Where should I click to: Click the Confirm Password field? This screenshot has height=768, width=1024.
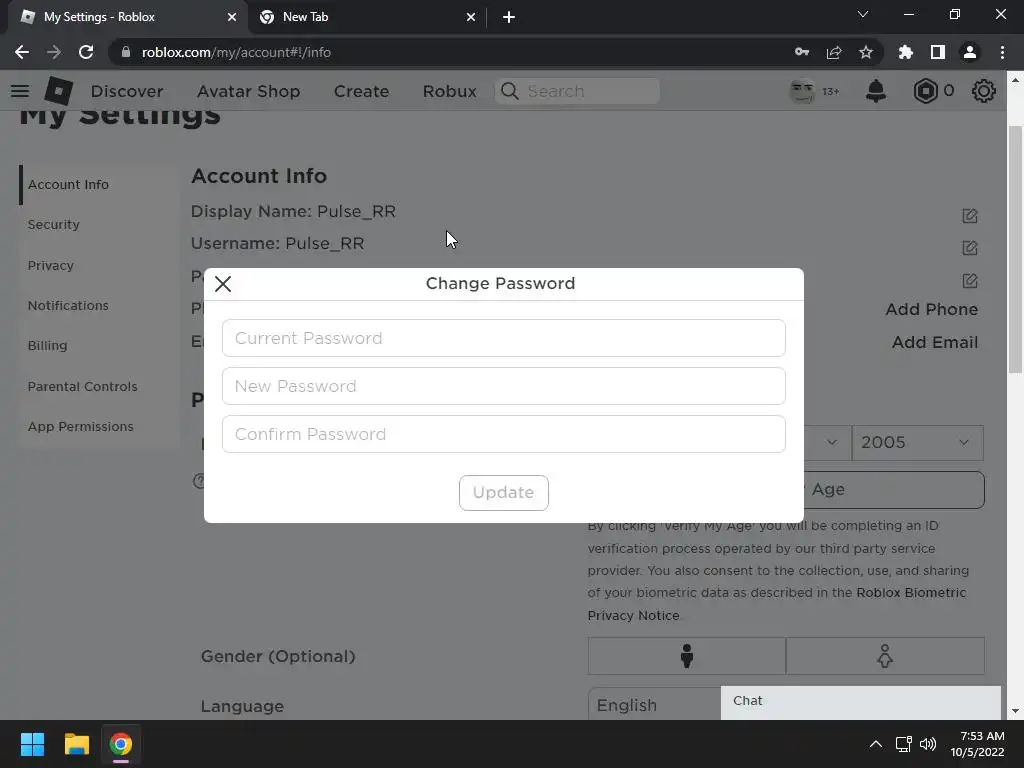click(x=504, y=434)
